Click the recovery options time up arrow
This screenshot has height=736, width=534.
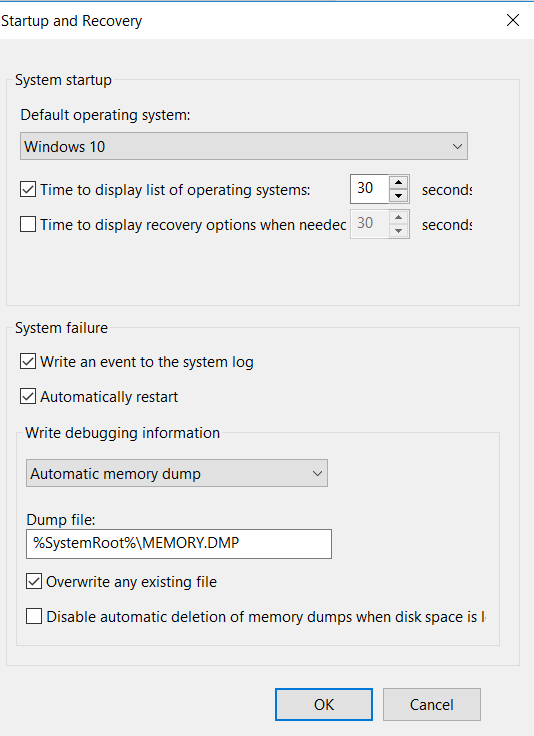(398, 217)
